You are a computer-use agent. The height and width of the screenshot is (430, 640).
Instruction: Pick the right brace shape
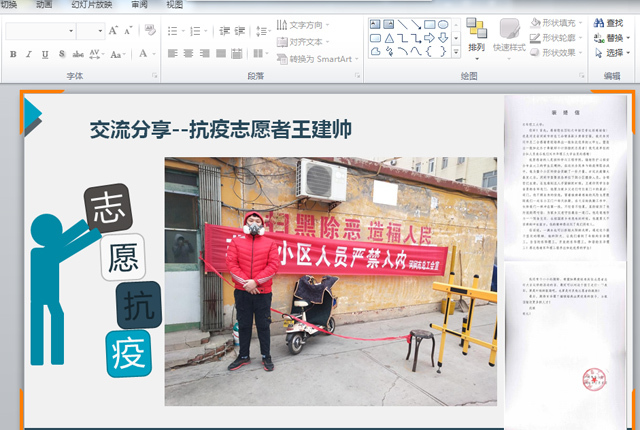[x=443, y=51]
